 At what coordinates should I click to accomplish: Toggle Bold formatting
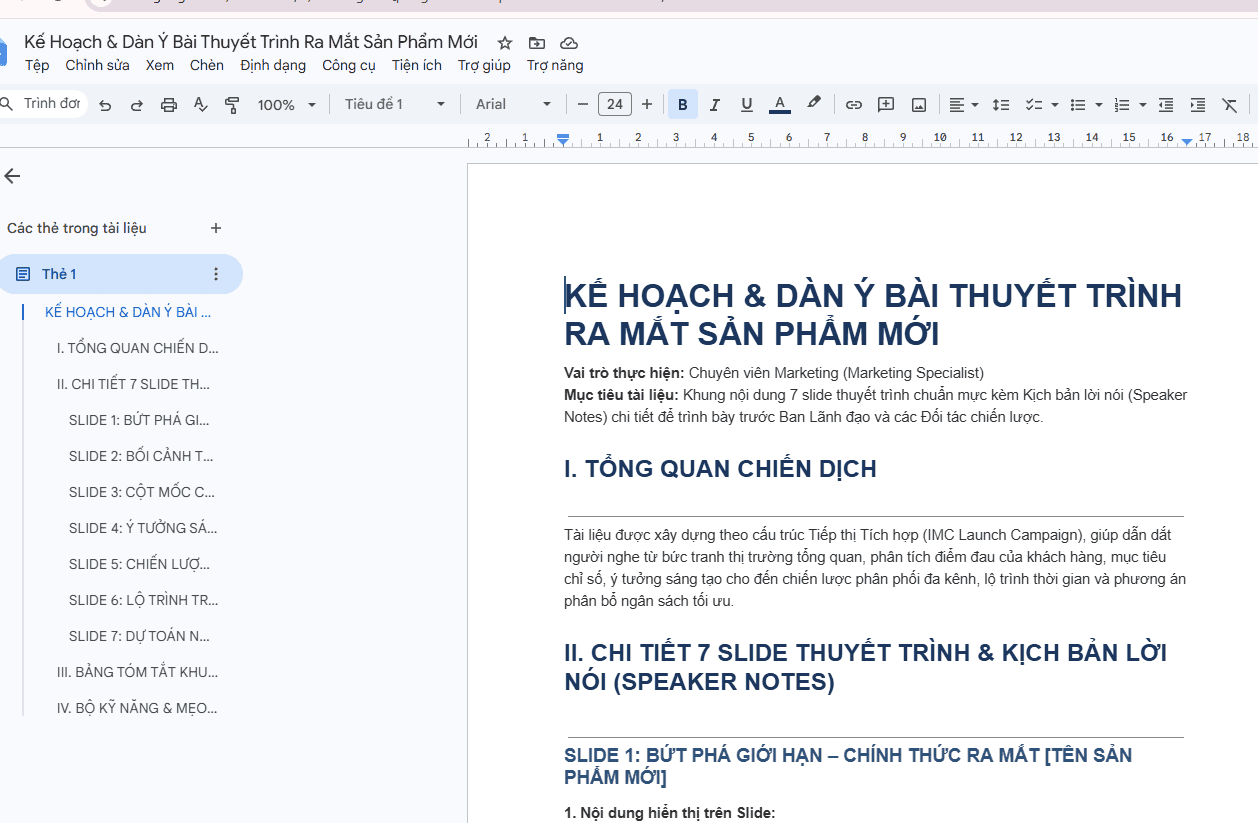pos(682,105)
